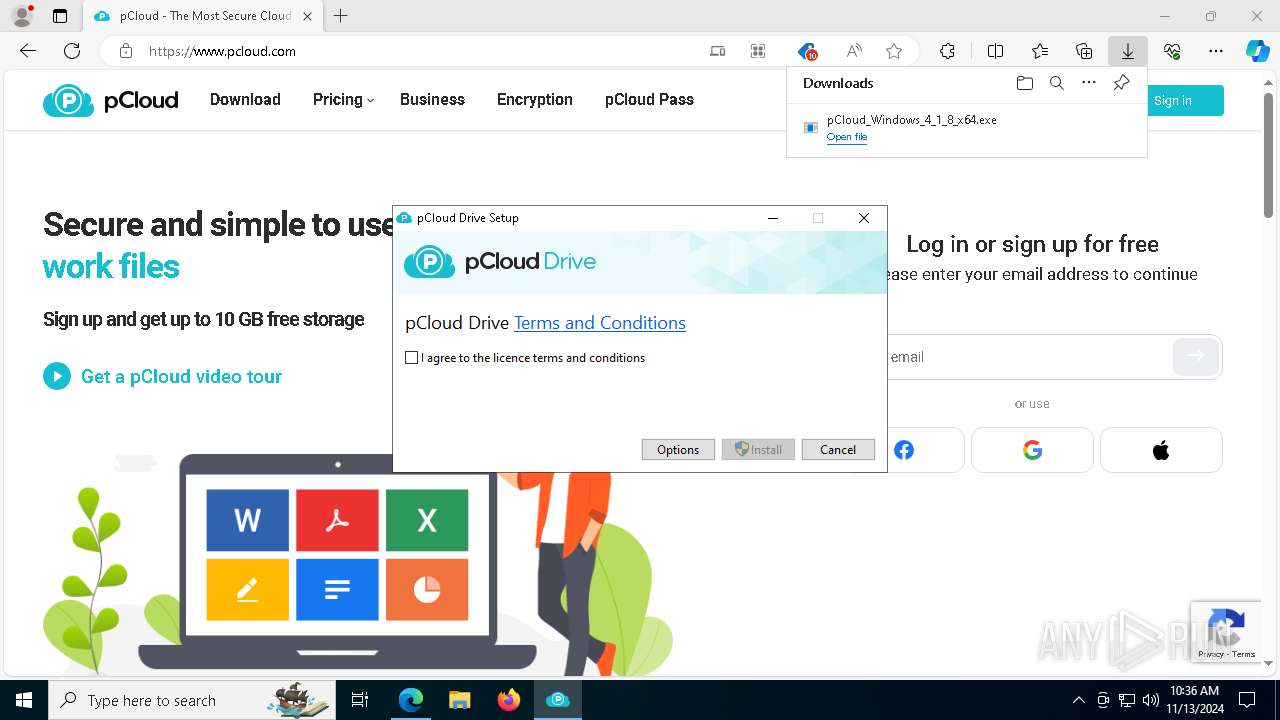1280x720 pixels.
Task: Pin the Downloads panel
Action: (x=1121, y=83)
